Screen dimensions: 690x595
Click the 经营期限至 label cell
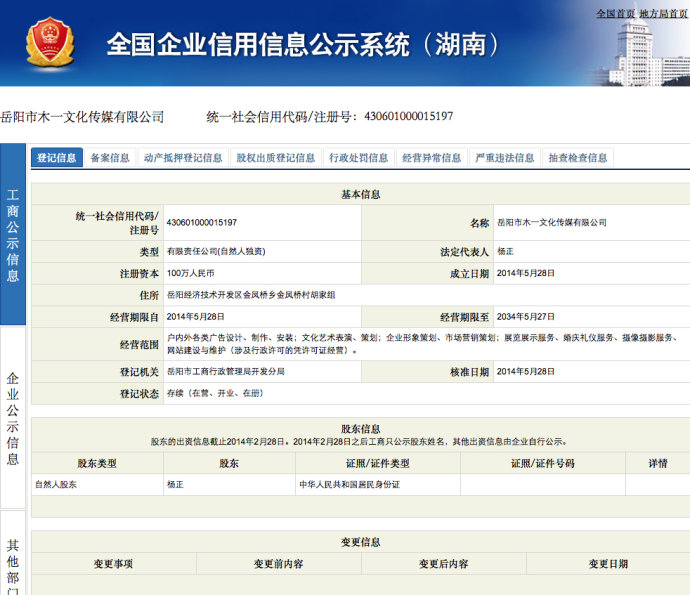(427, 317)
